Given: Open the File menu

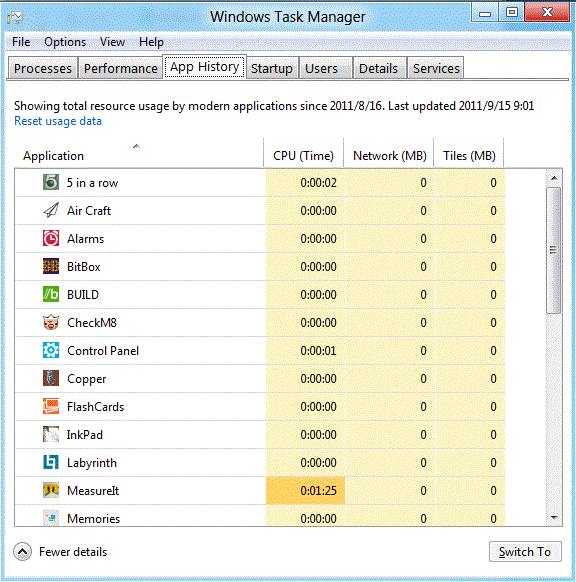Looking at the screenshot, I should pos(21,42).
